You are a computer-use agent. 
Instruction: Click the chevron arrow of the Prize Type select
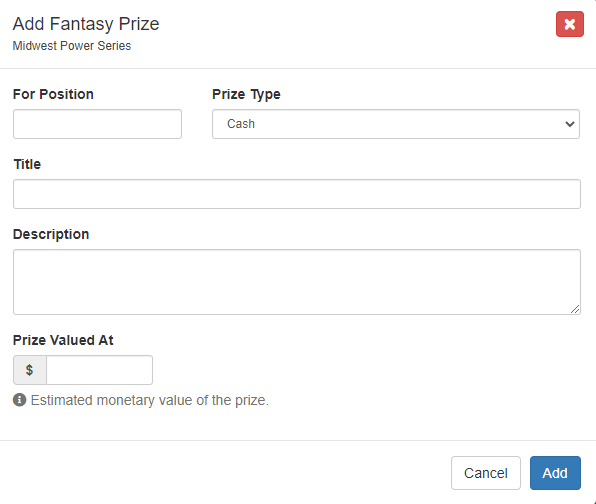coord(569,124)
